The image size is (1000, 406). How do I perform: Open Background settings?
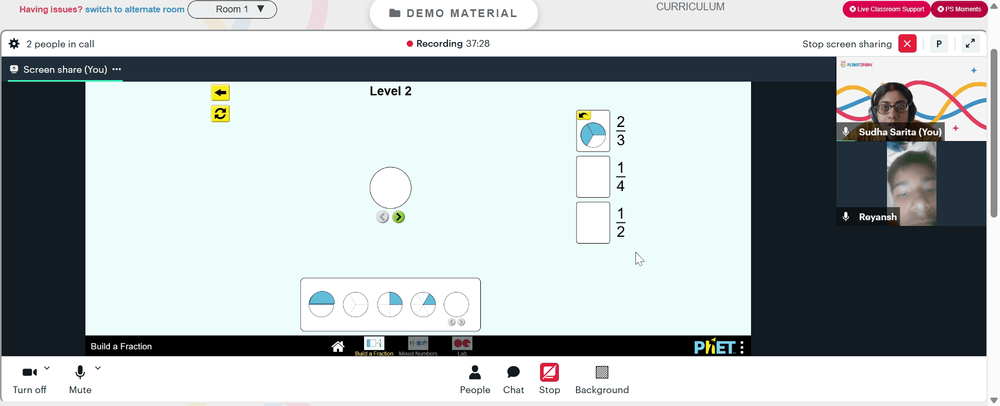[x=602, y=379]
